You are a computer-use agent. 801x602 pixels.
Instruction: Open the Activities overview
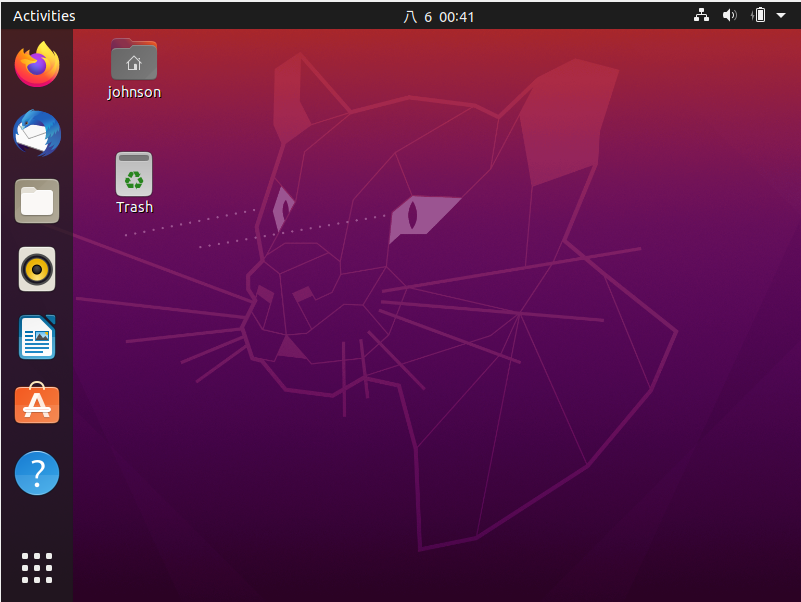(x=44, y=16)
